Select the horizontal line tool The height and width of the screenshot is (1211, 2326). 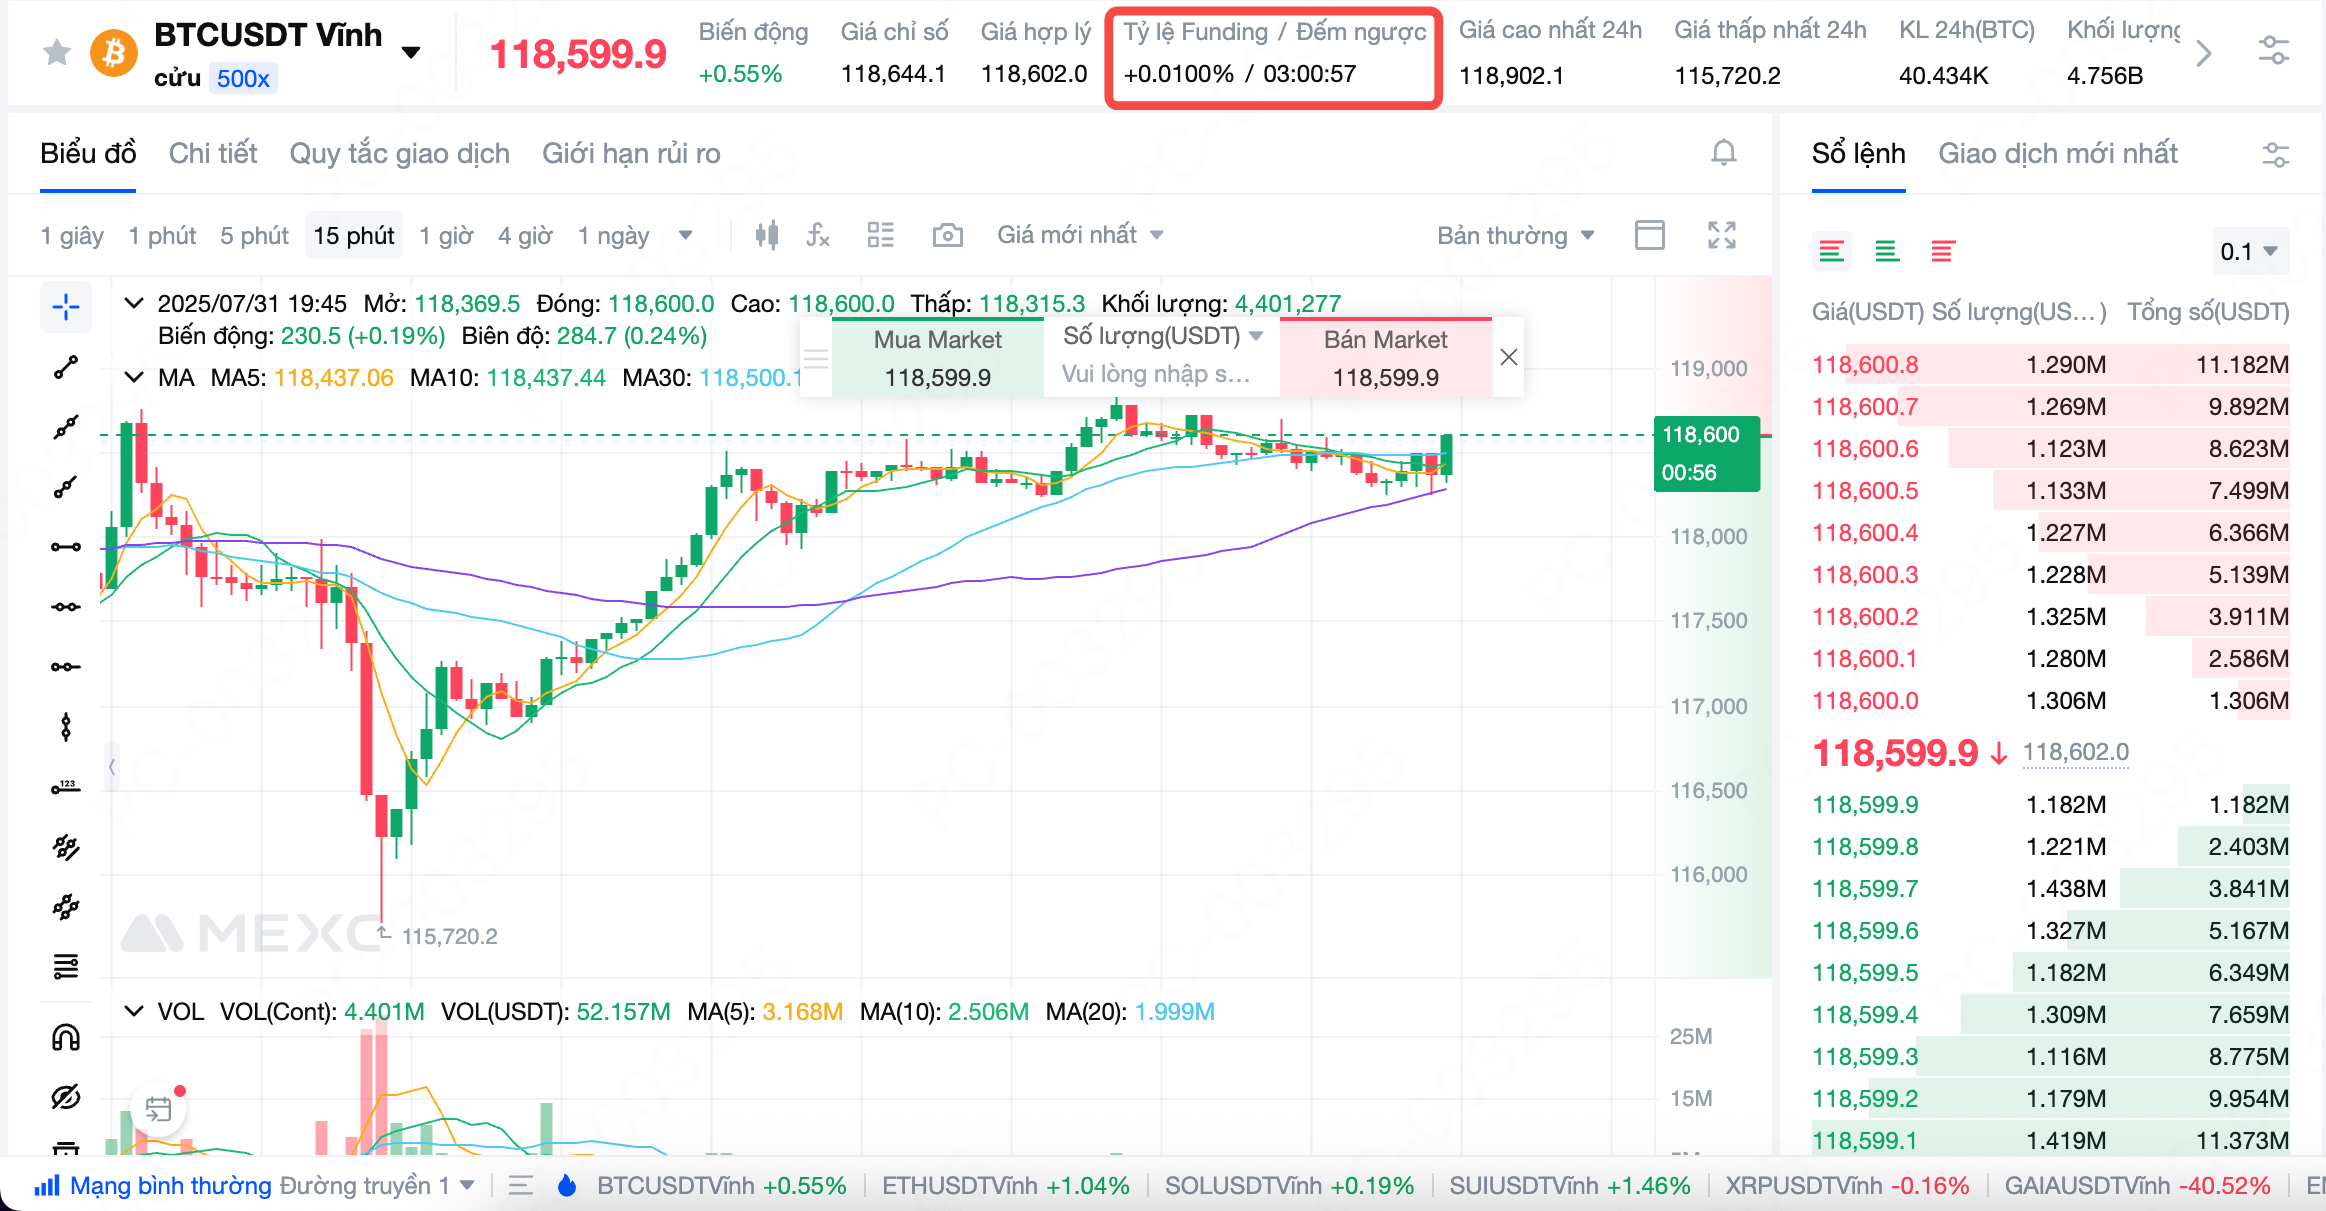[66, 547]
